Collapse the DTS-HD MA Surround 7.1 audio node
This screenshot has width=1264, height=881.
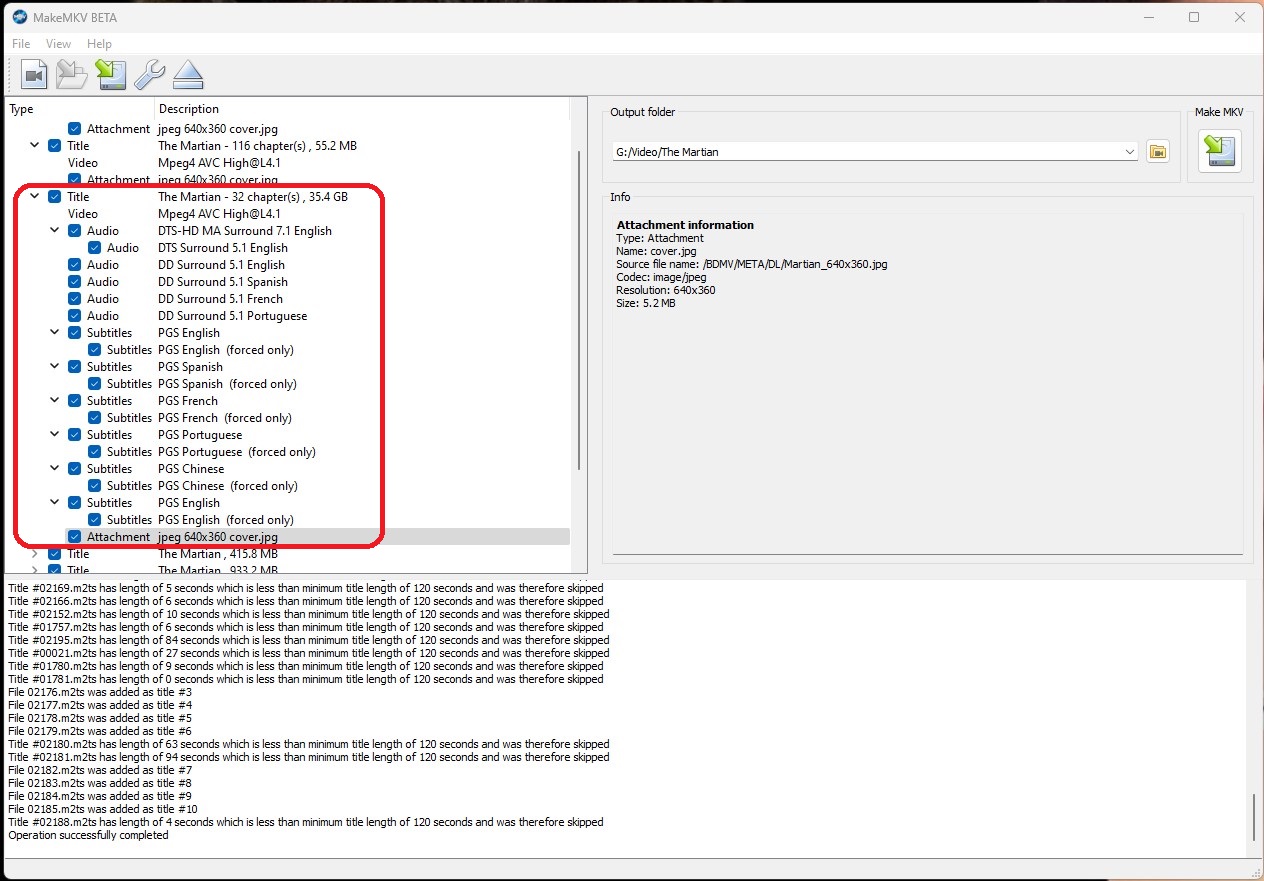[55, 231]
